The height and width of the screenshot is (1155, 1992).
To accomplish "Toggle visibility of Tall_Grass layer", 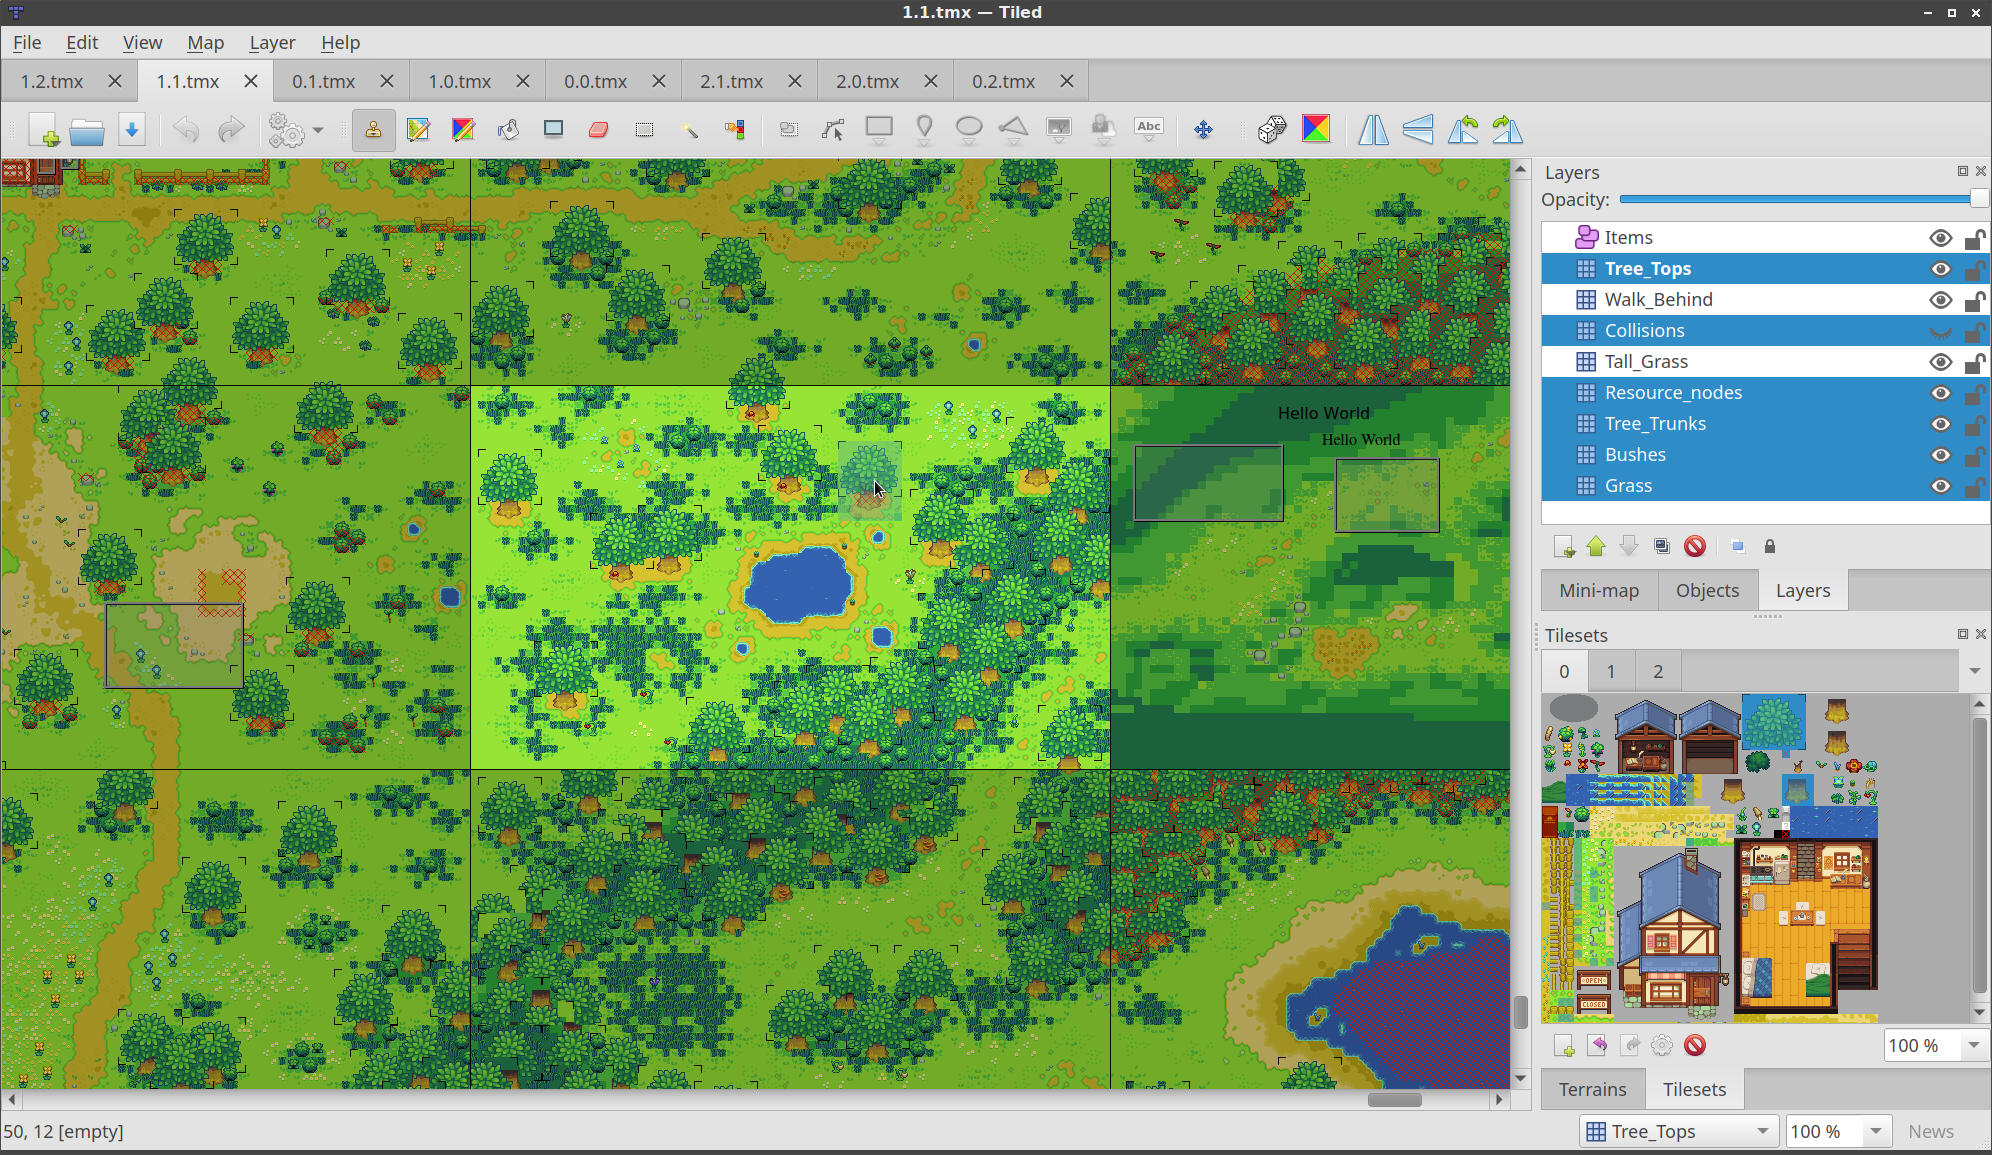I will 1941,360.
